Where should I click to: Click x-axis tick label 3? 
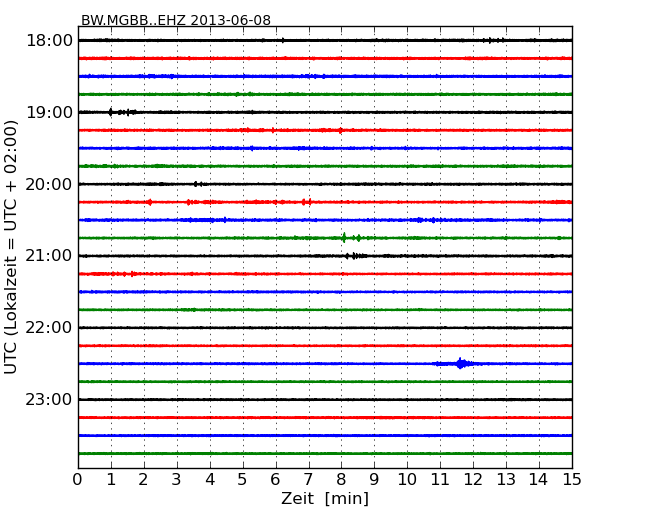177,480
